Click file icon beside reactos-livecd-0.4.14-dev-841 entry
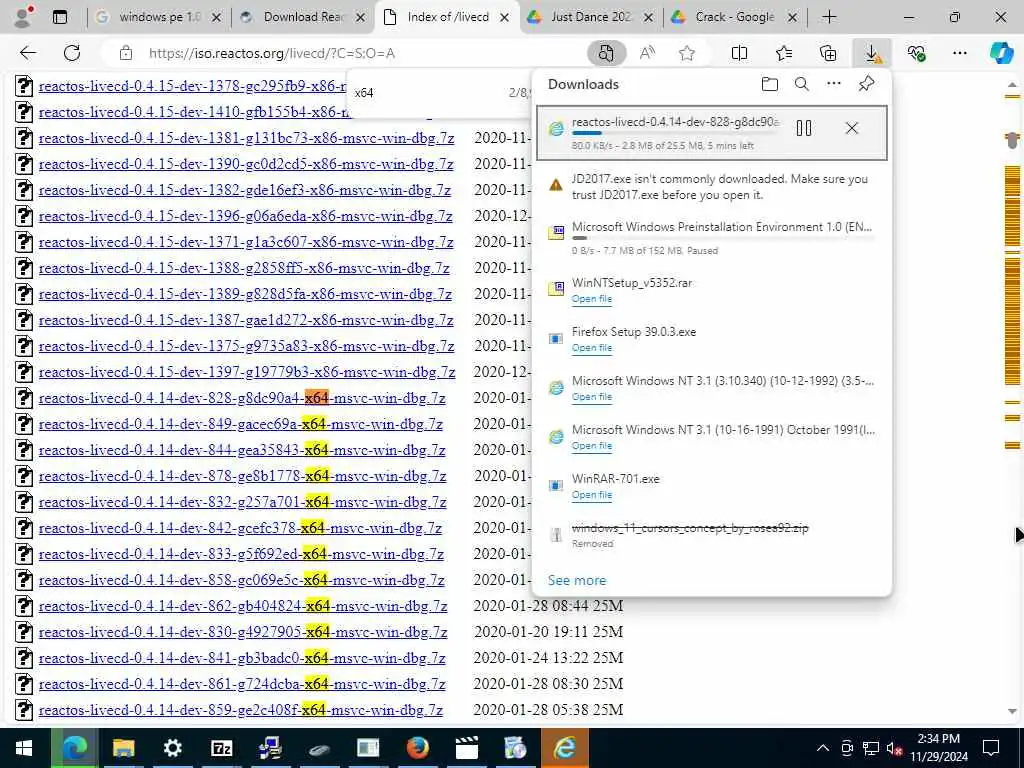1024x768 pixels. click(x=24, y=658)
